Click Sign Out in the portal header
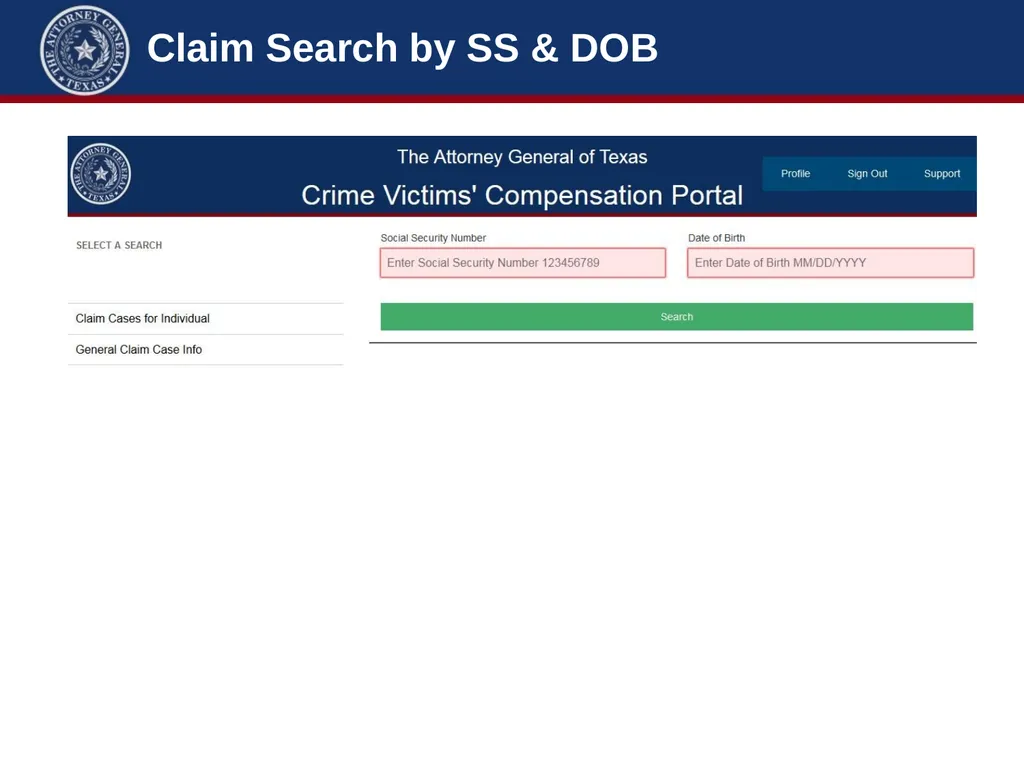The height and width of the screenshot is (768, 1024). [x=867, y=174]
